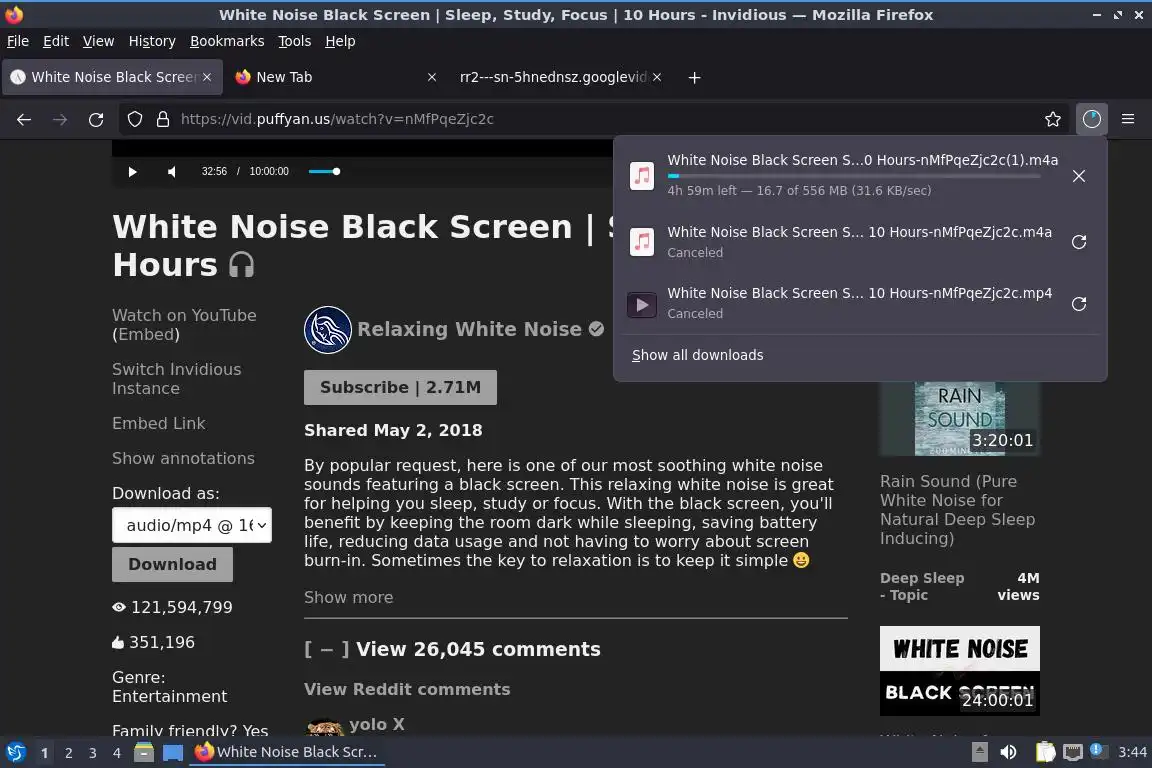The image size is (1152, 768).
Task: Open commenter yolo X's name
Action: [x=377, y=725]
